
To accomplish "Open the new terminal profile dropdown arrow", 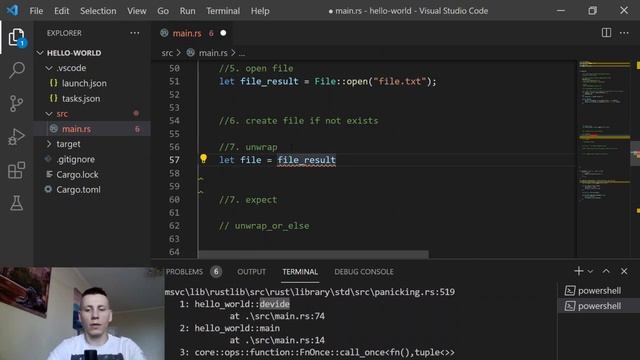I will [590, 271].
